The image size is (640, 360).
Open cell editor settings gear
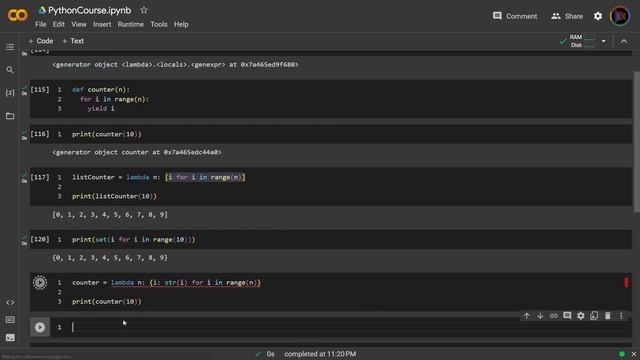point(580,316)
